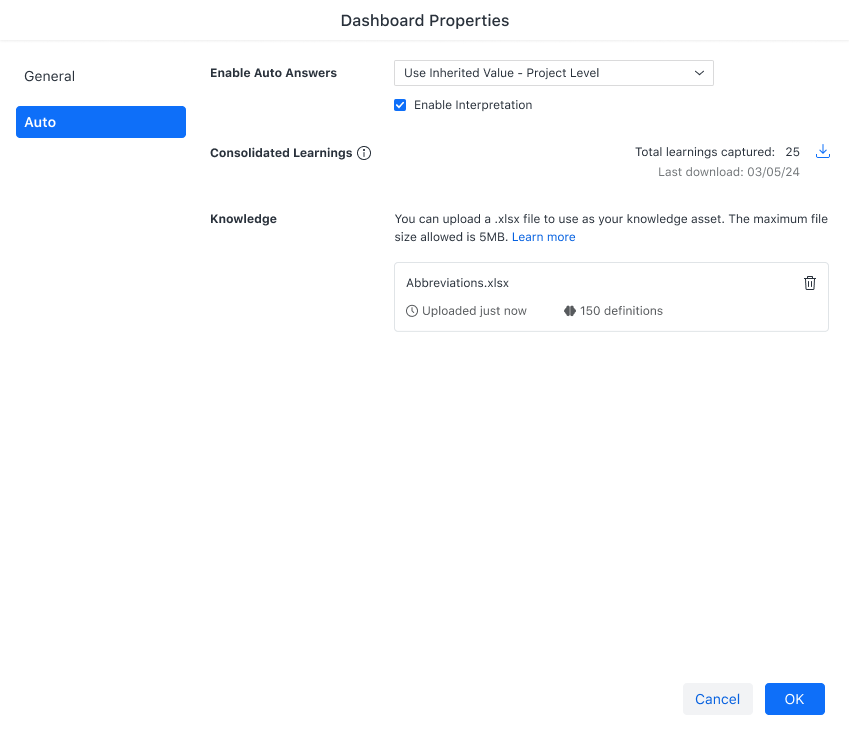Screen dimensions: 849x735
Task: Click the Knowledge section label
Action: [x=243, y=218]
